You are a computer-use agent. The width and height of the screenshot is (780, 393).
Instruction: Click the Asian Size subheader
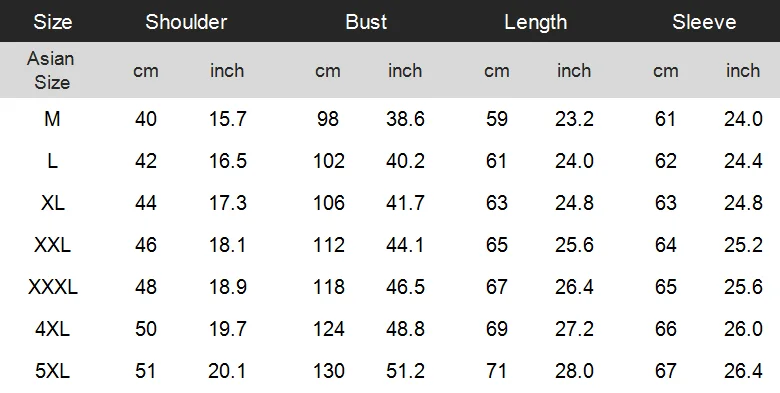pyautogui.click(x=51, y=70)
